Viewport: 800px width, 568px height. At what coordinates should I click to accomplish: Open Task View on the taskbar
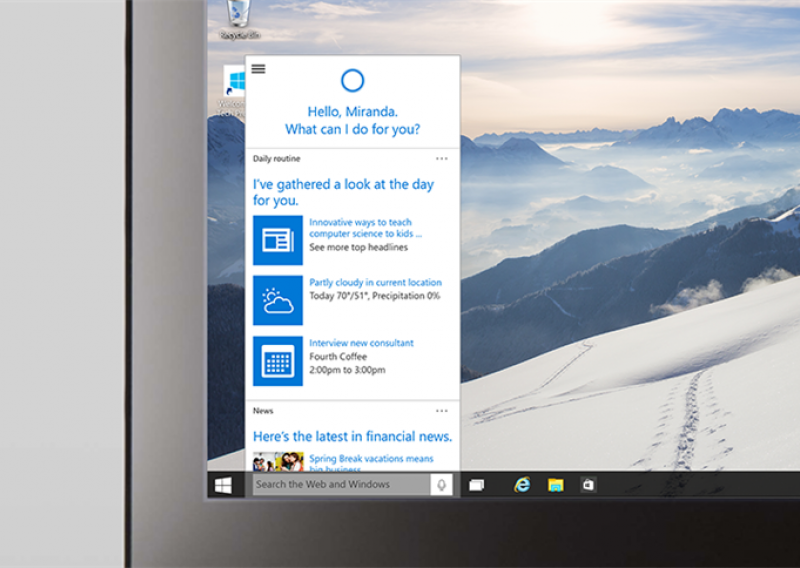click(477, 485)
